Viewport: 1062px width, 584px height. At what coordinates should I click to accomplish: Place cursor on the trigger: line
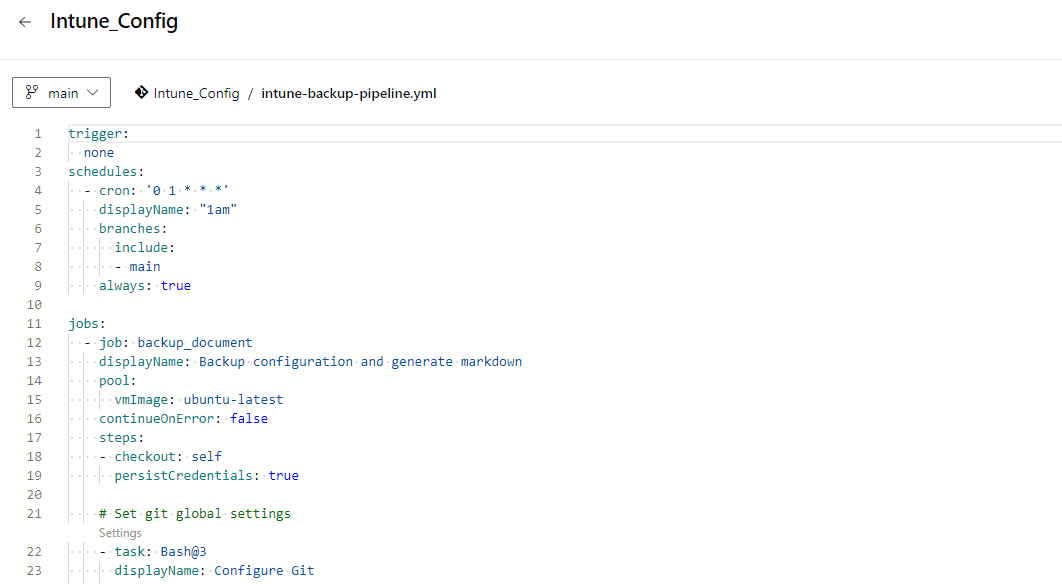99,134
